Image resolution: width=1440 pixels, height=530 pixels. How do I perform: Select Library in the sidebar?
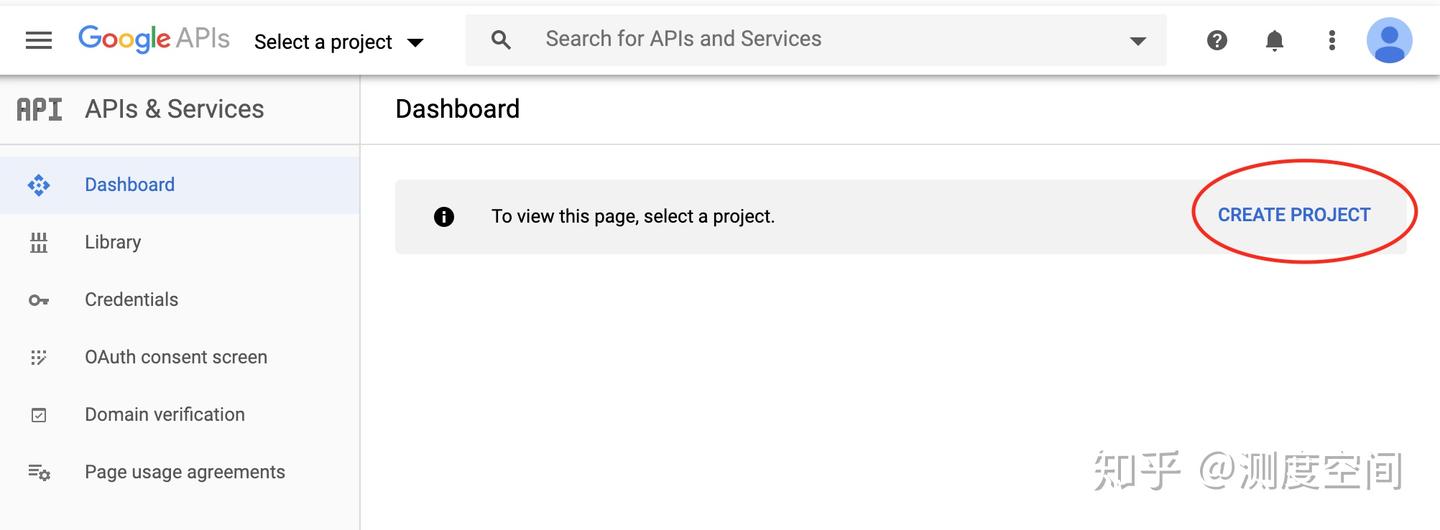[113, 242]
